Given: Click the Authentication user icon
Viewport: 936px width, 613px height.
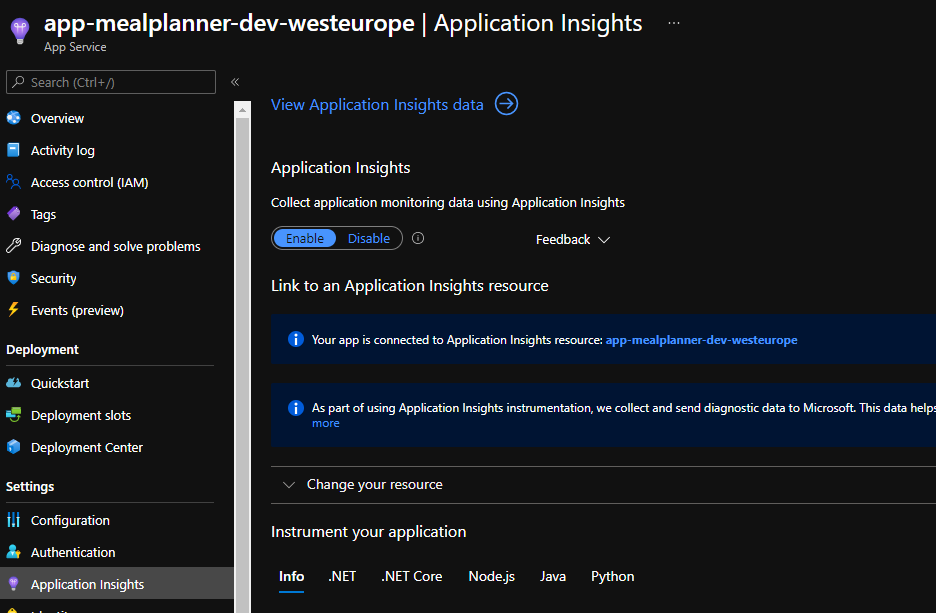Looking at the screenshot, I should 13,552.
